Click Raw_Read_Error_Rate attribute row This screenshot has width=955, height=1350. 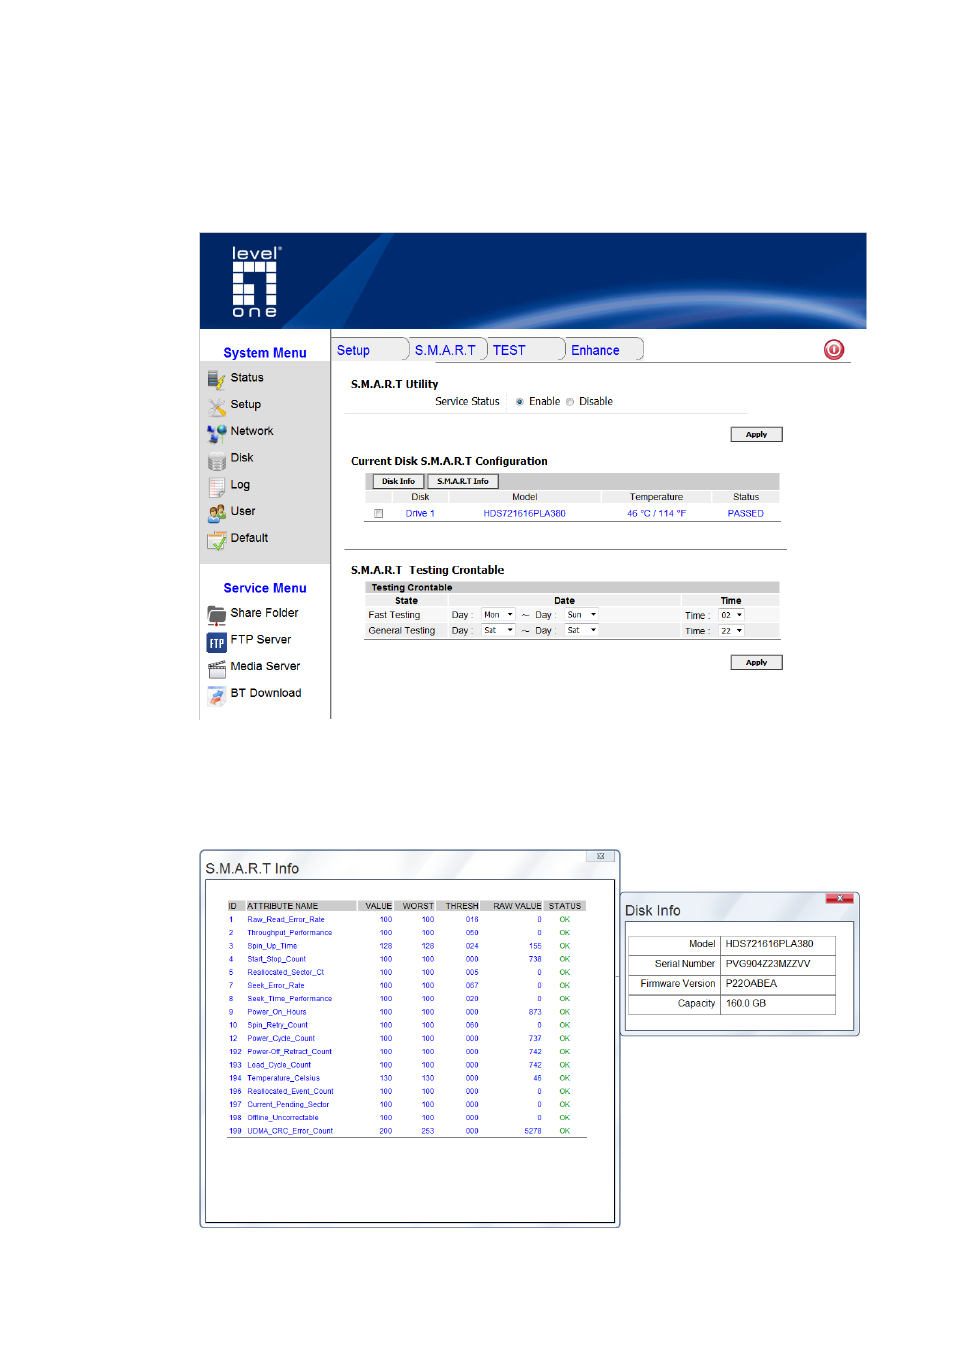pyautogui.click(x=406, y=919)
